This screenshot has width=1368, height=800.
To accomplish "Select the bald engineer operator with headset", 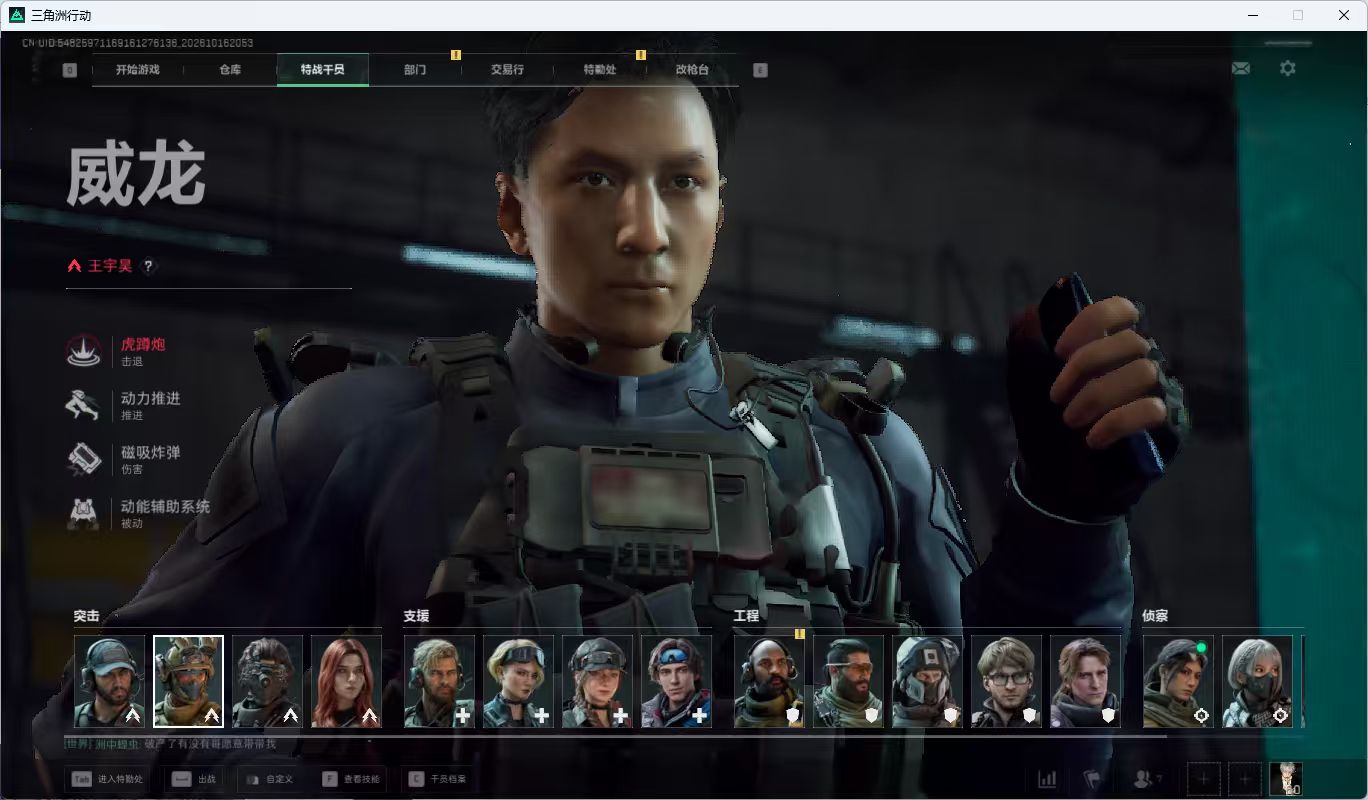I will [x=769, y=681].
